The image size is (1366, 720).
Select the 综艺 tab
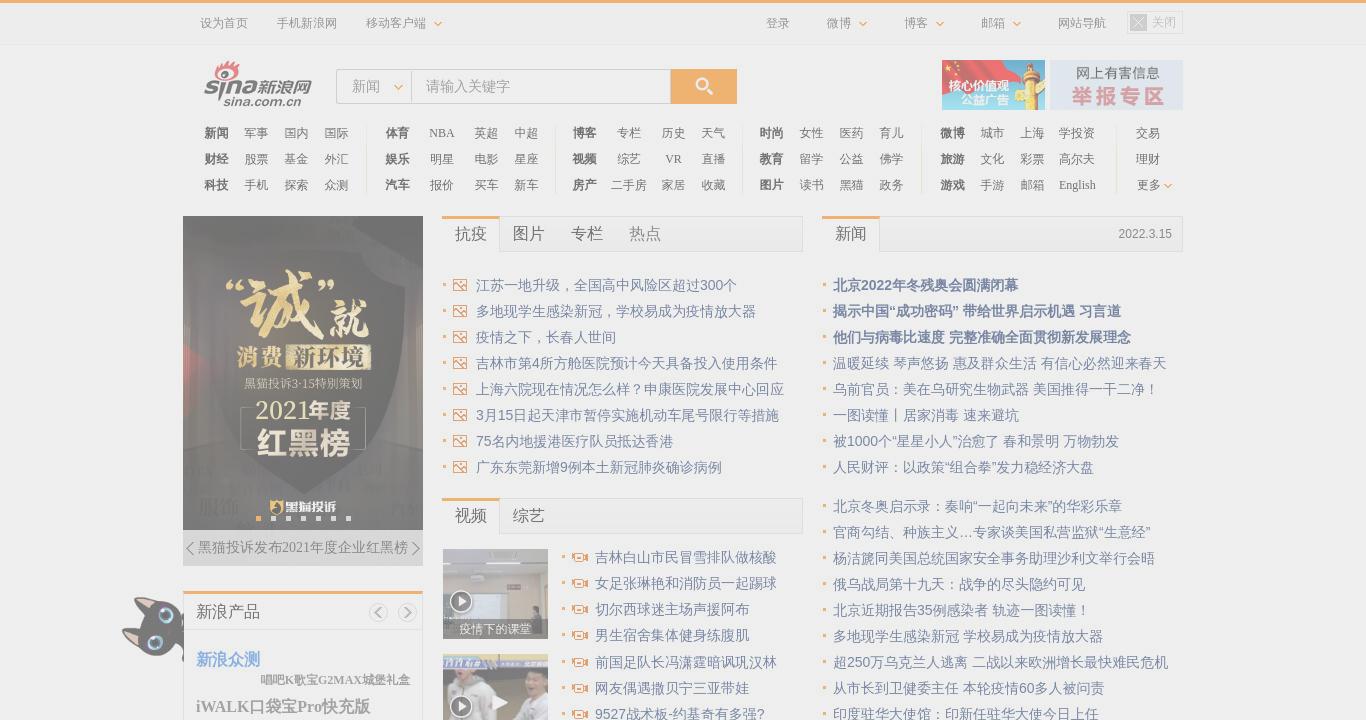pos(529,516)
